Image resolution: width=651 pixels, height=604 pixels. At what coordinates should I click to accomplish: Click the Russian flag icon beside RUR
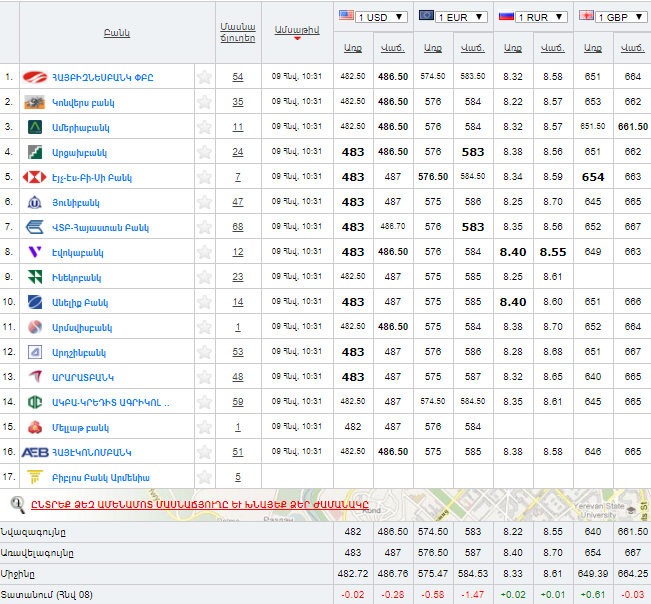pos(507,16)
